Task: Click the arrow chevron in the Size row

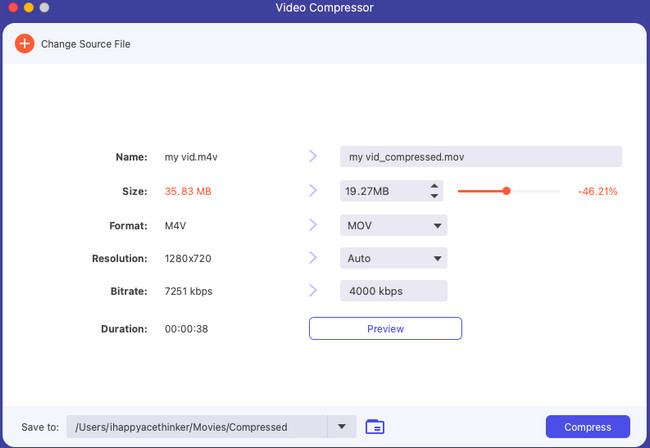Action: coord(313,191)
